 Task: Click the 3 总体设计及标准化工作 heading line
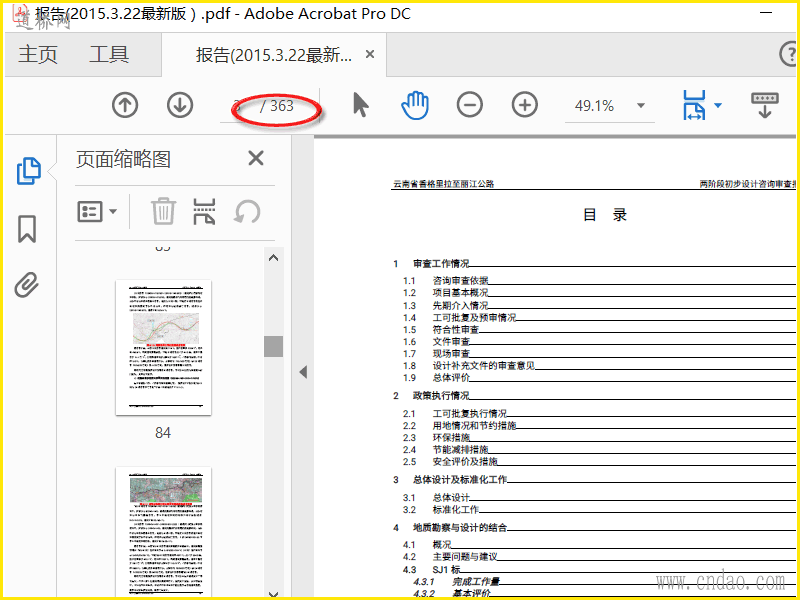[x=594, y=480]
